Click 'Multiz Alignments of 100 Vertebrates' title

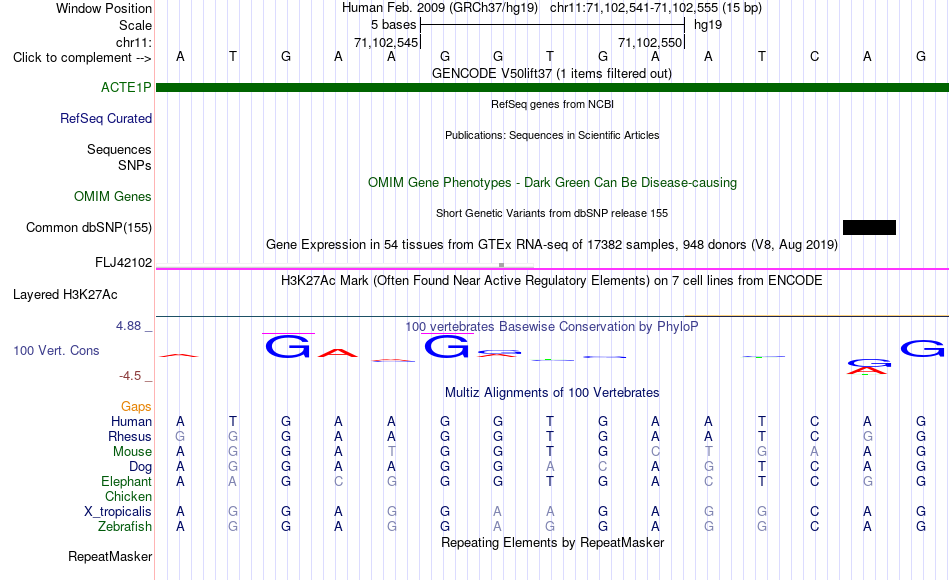coord(552,393)
